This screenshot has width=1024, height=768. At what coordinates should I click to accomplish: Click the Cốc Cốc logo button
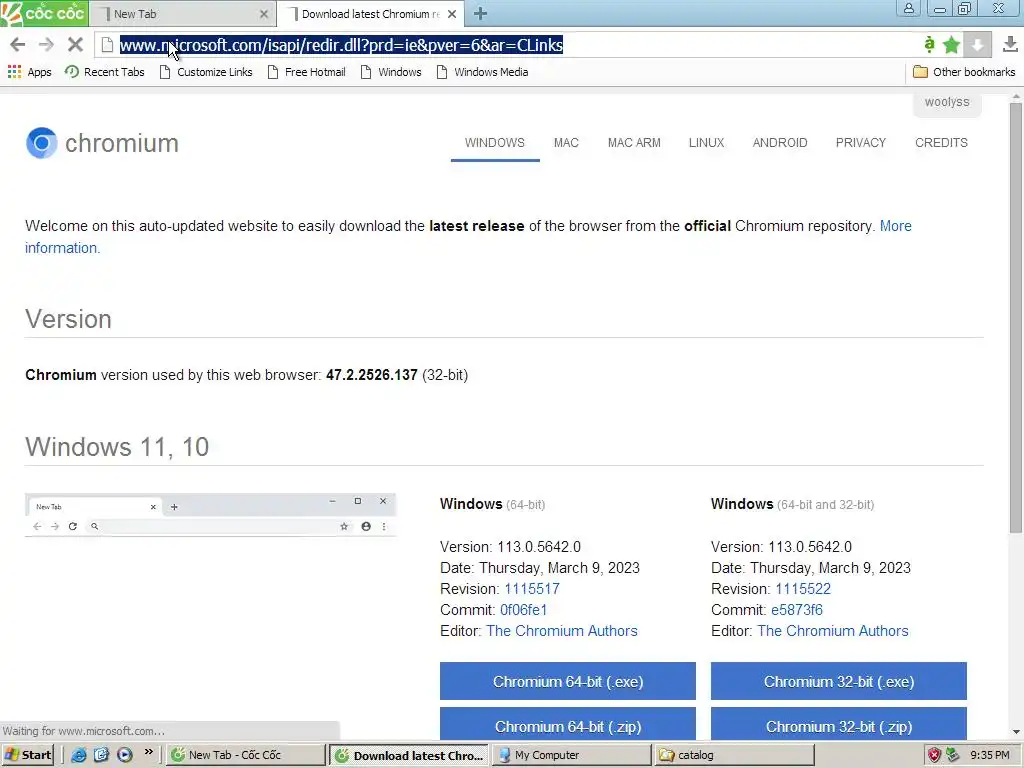coord(44,13)
